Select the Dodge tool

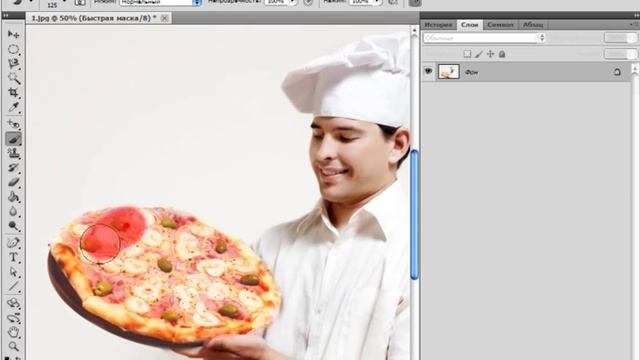click(13, 226)
